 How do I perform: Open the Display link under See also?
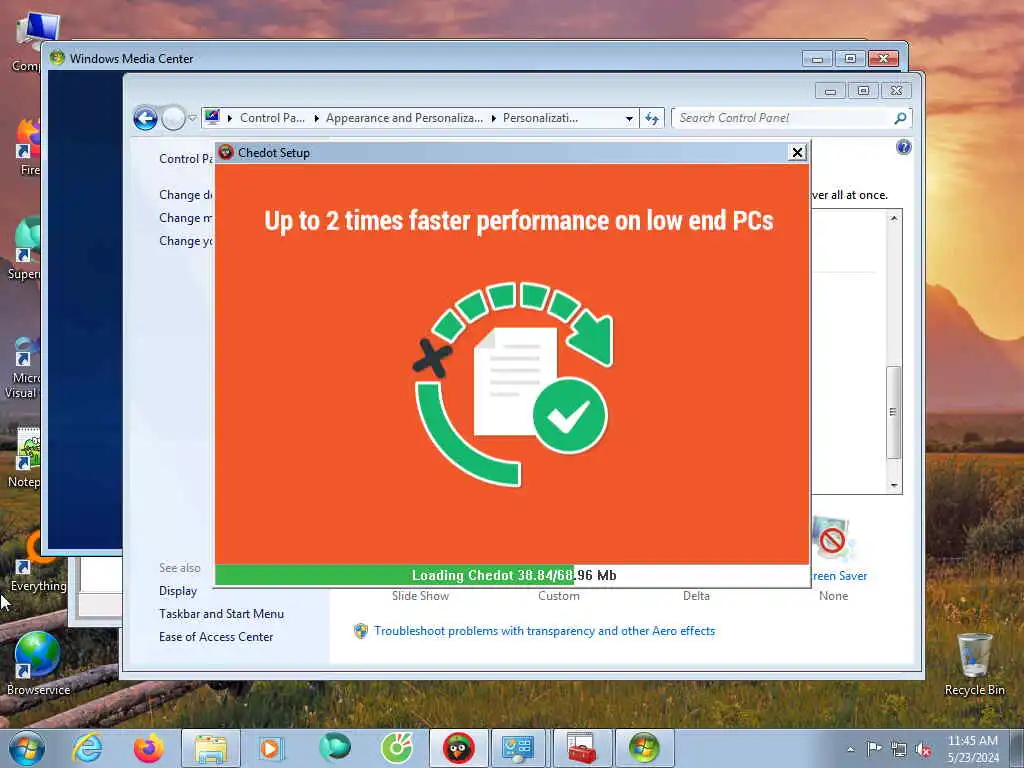[x=178, y=591]
